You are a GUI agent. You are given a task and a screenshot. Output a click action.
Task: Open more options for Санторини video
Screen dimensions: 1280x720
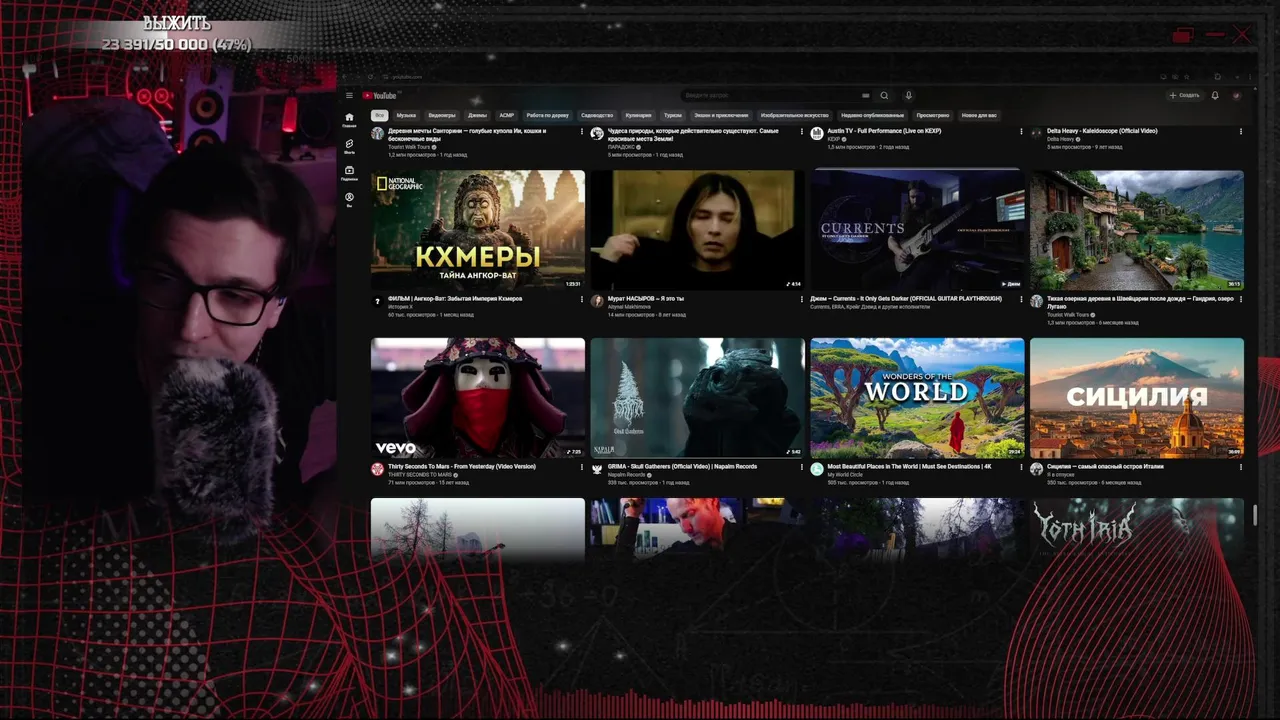(x=581, y=131)
